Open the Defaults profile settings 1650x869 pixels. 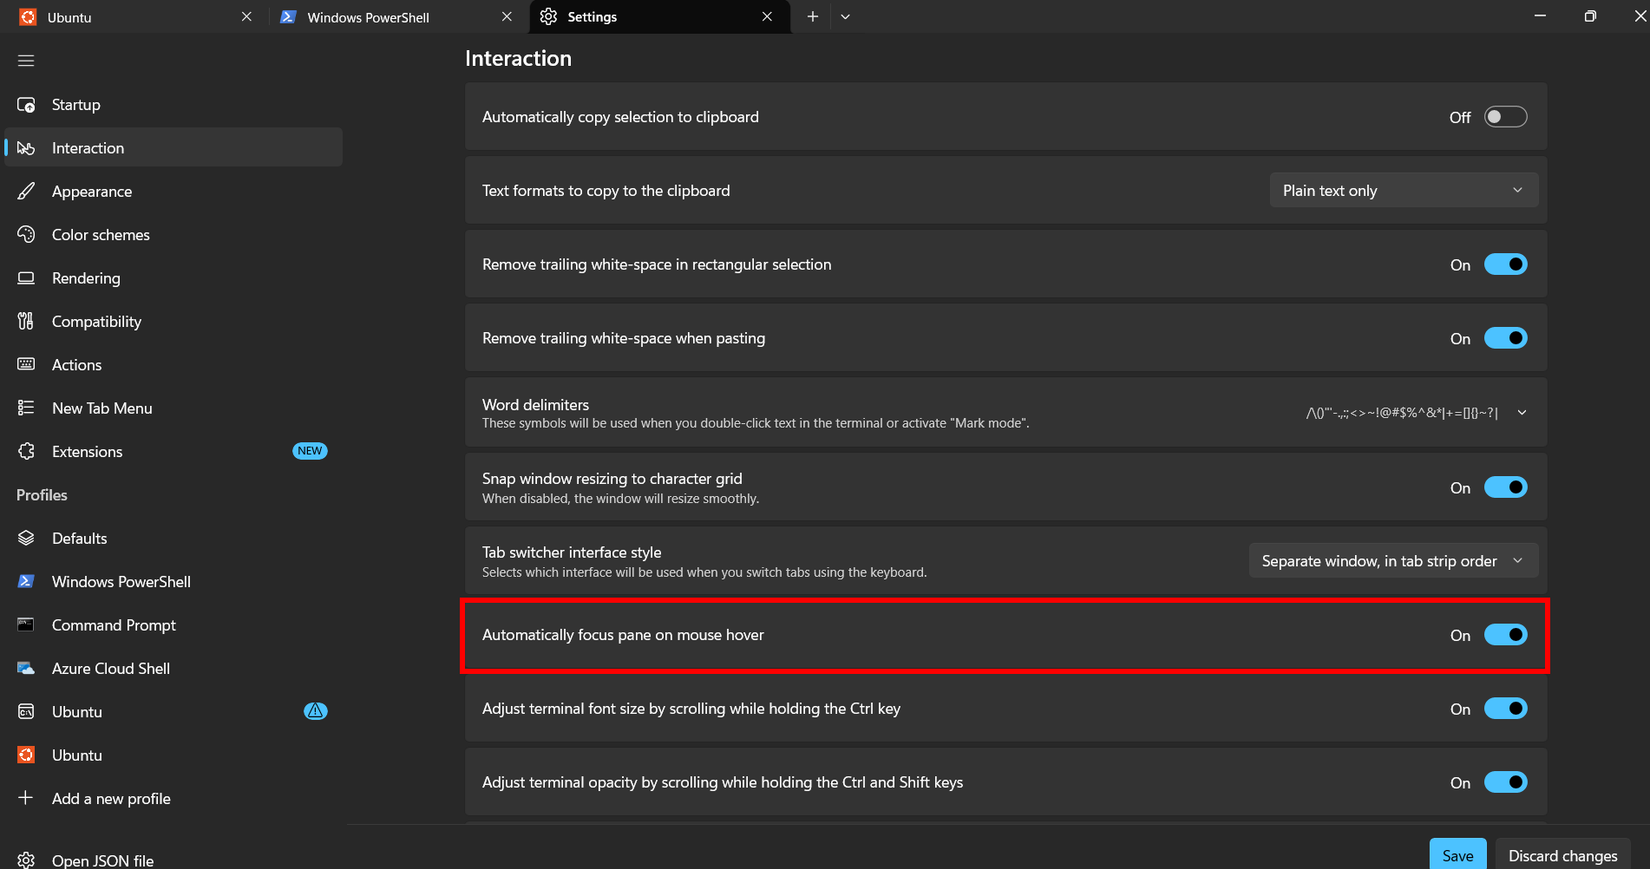pyautogui.click(x=173, y=538)
